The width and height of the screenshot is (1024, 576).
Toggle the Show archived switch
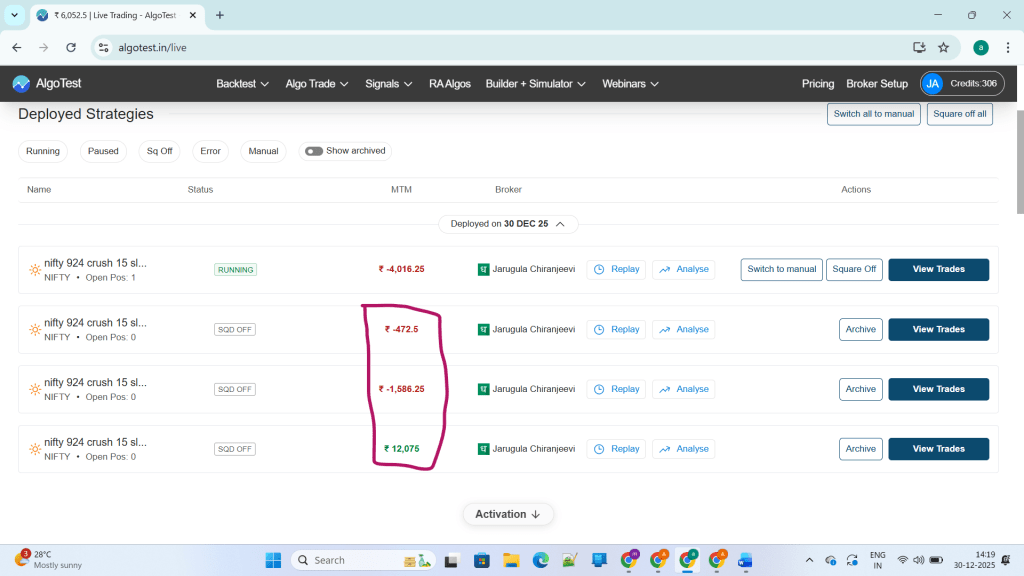(314, 151)
